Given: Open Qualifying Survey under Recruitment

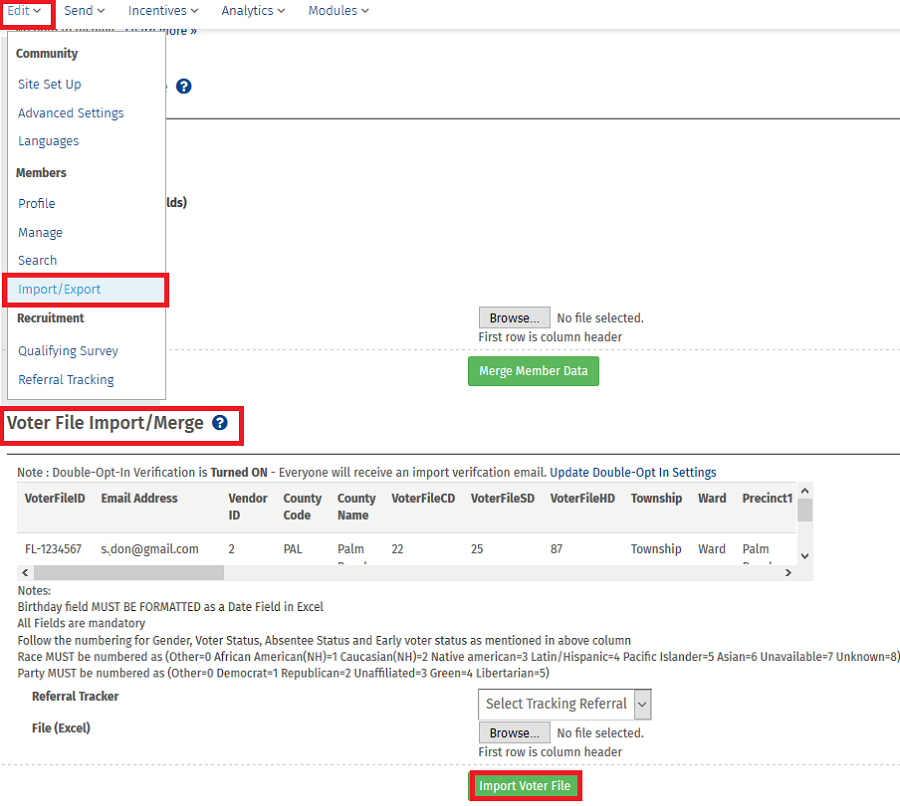Looking at the screenshot, I should click(x=68, y=351).
